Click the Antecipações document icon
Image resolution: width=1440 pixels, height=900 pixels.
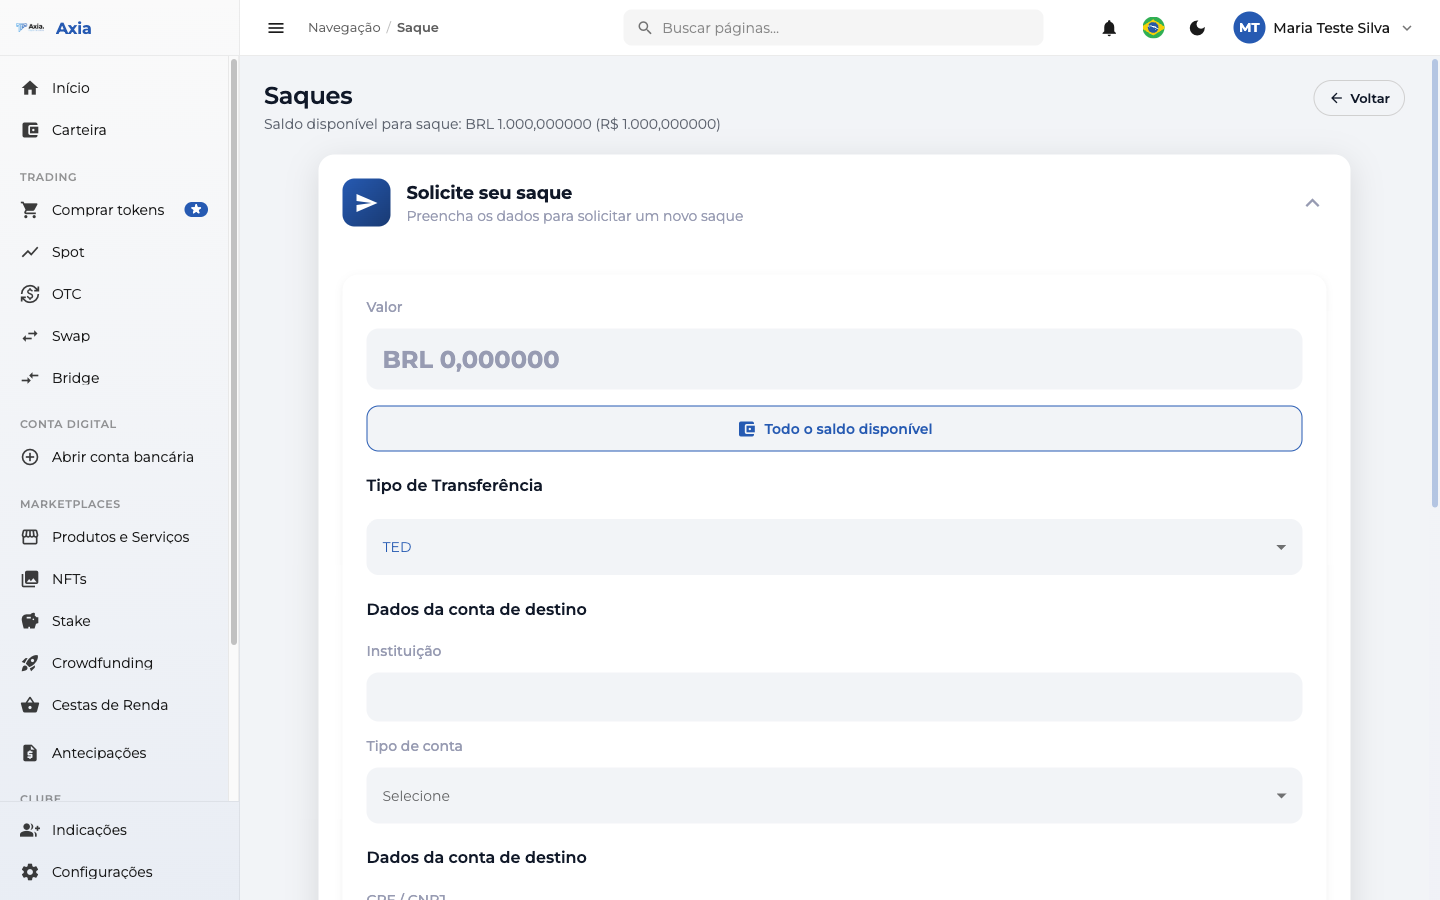click(x=30, y=753)
